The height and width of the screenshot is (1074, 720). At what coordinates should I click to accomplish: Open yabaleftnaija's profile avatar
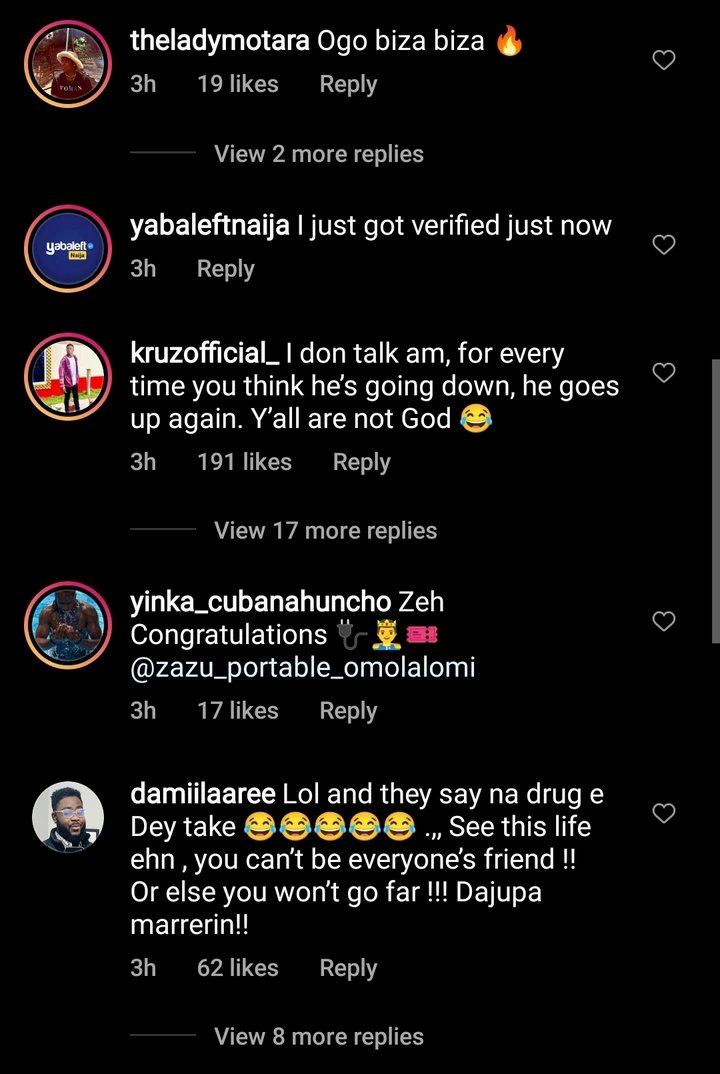(67, 247)
